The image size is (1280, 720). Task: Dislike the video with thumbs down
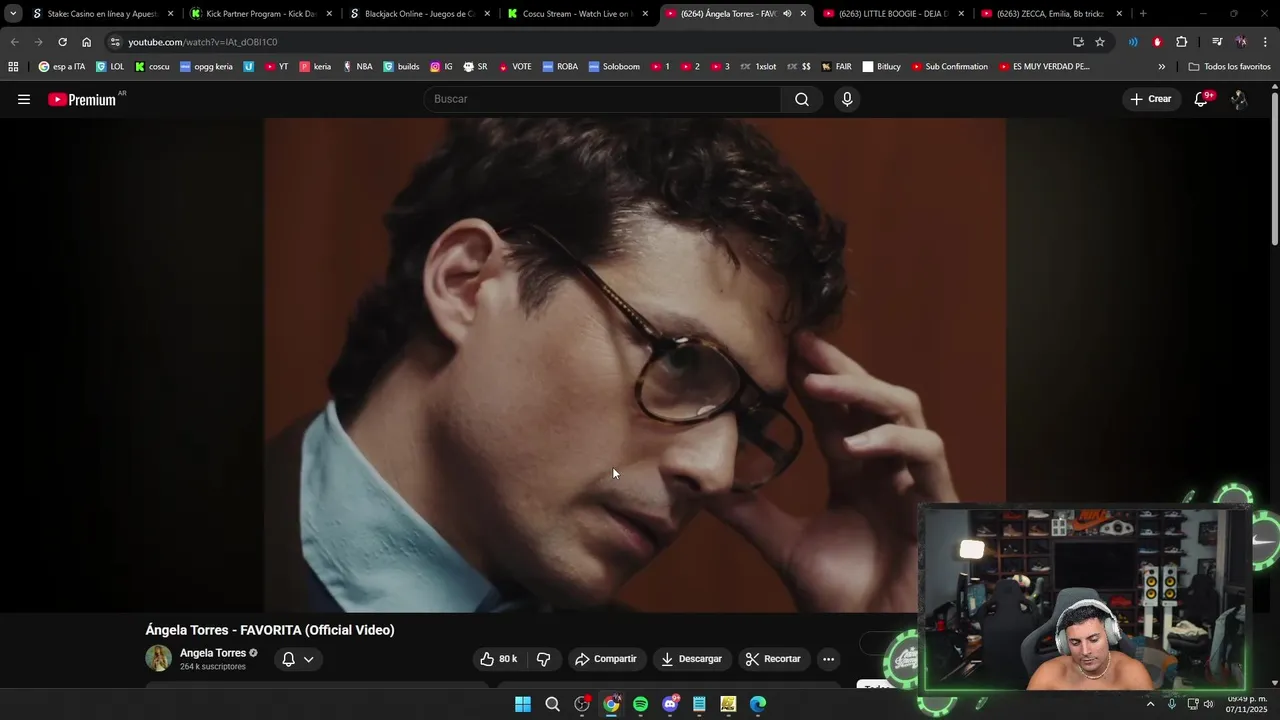coord(543,659)
